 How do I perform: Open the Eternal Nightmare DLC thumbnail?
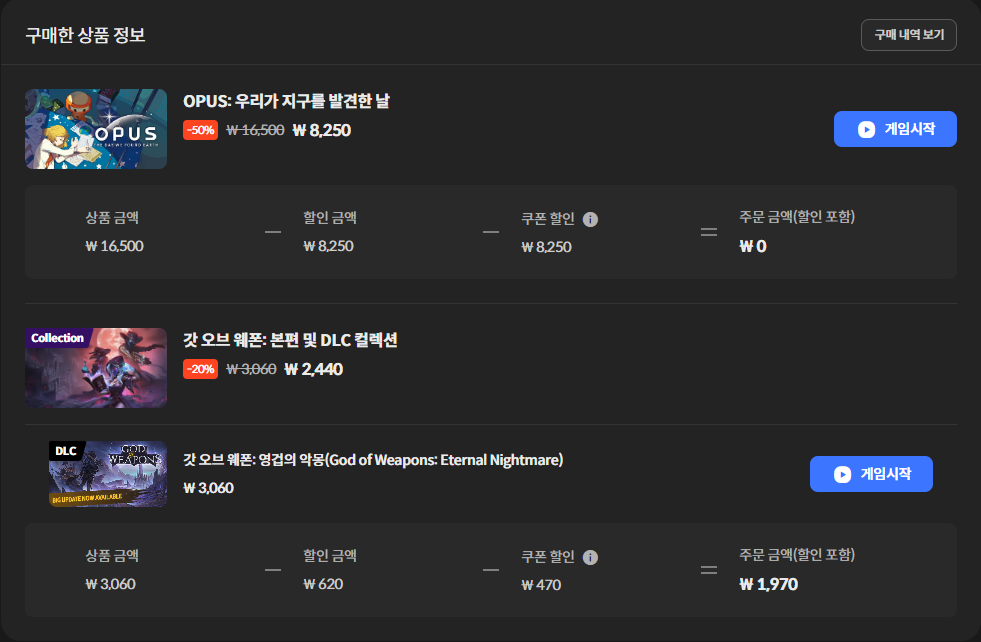(108, 474)
